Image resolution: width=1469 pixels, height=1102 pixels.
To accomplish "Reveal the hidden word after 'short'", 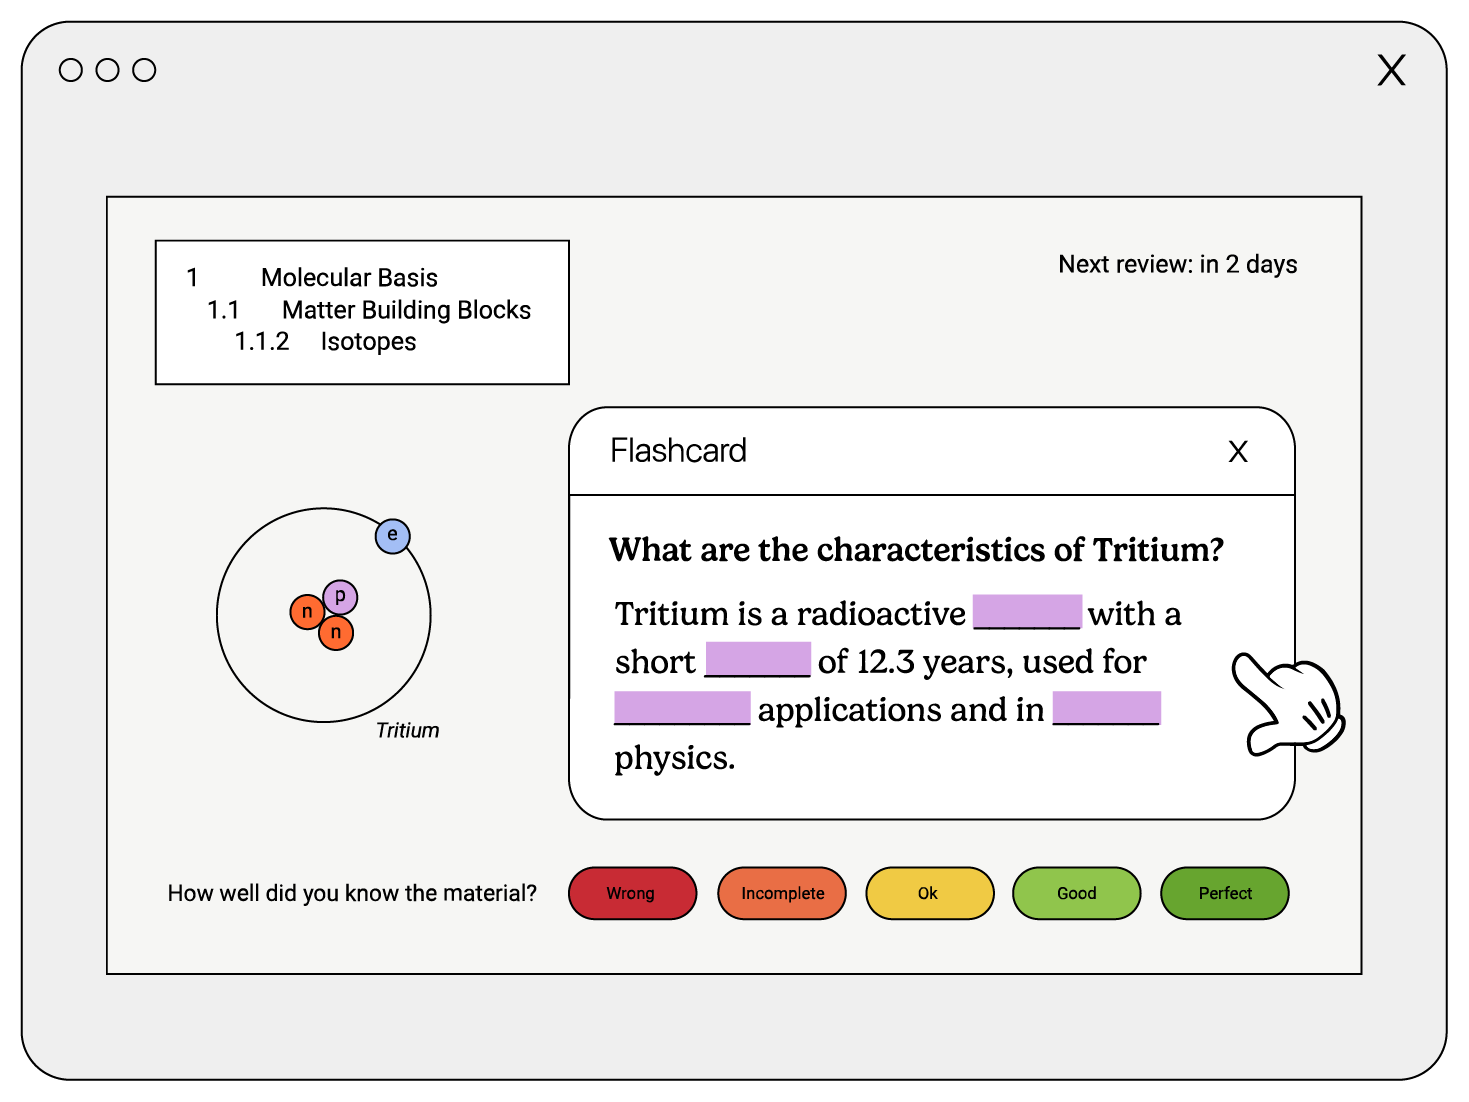I will coord(757,660).
